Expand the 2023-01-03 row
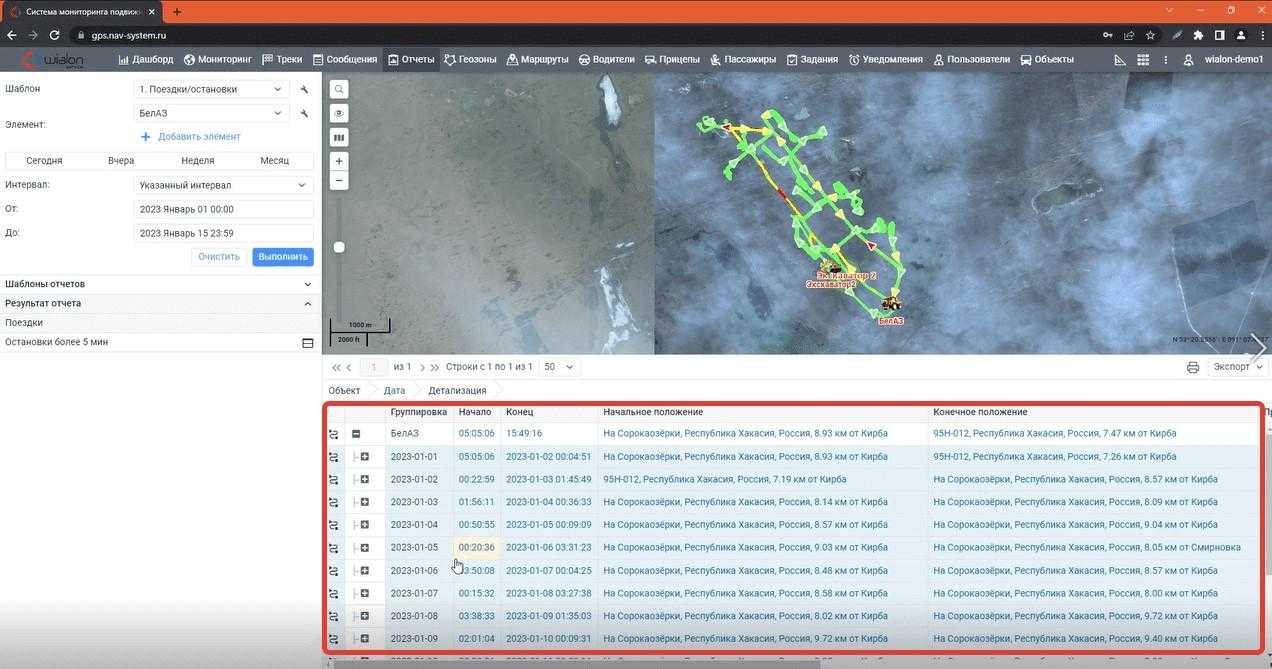This screenshot has height=669, width=1272. coord(365,502)
